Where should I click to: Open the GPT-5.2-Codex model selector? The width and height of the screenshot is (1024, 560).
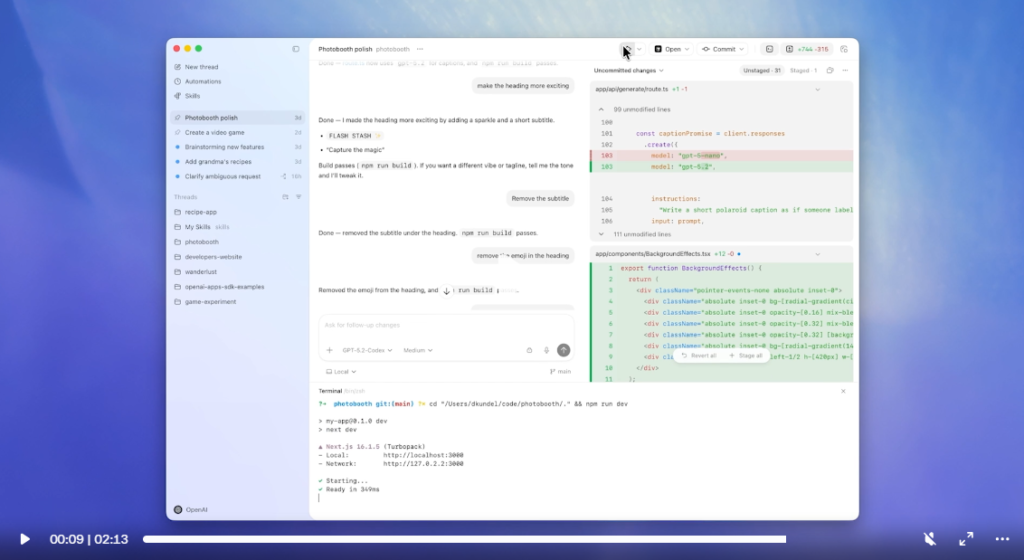pos(368,350)
